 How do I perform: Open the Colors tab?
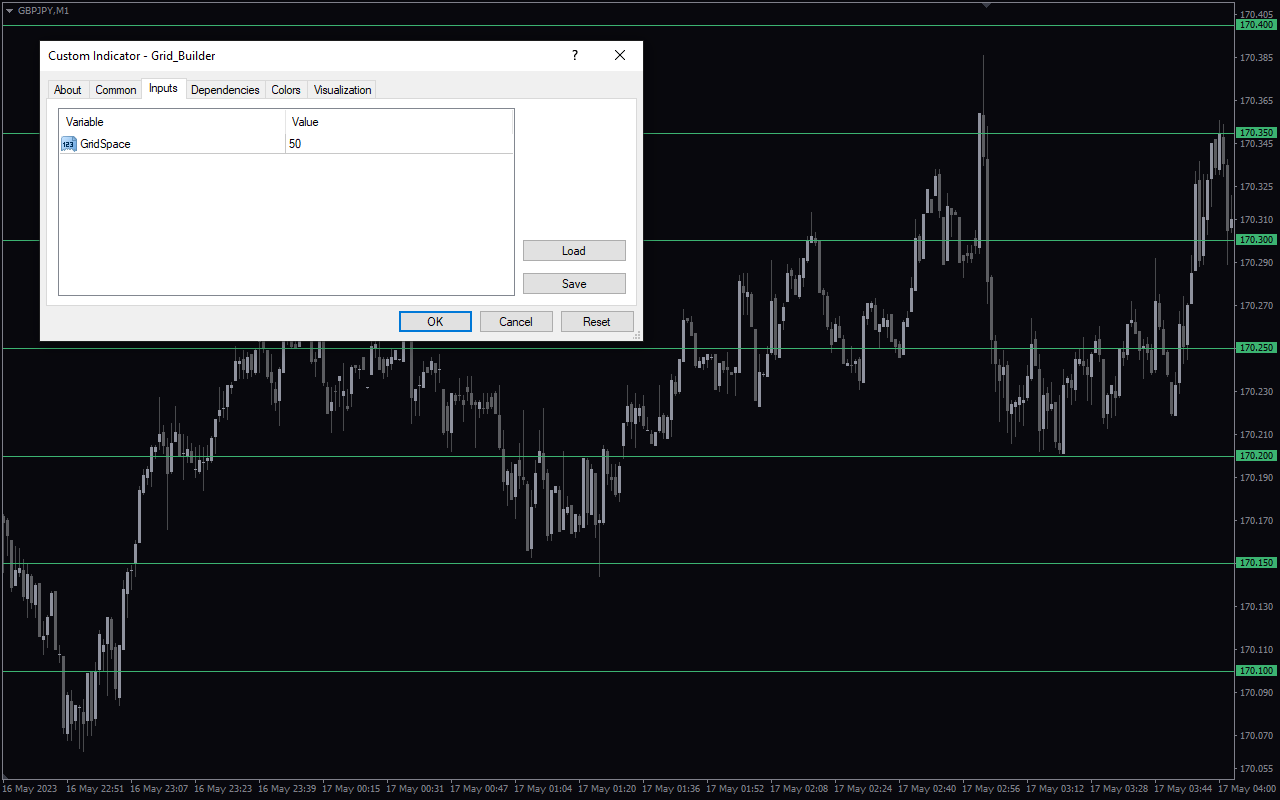[286, 90]
